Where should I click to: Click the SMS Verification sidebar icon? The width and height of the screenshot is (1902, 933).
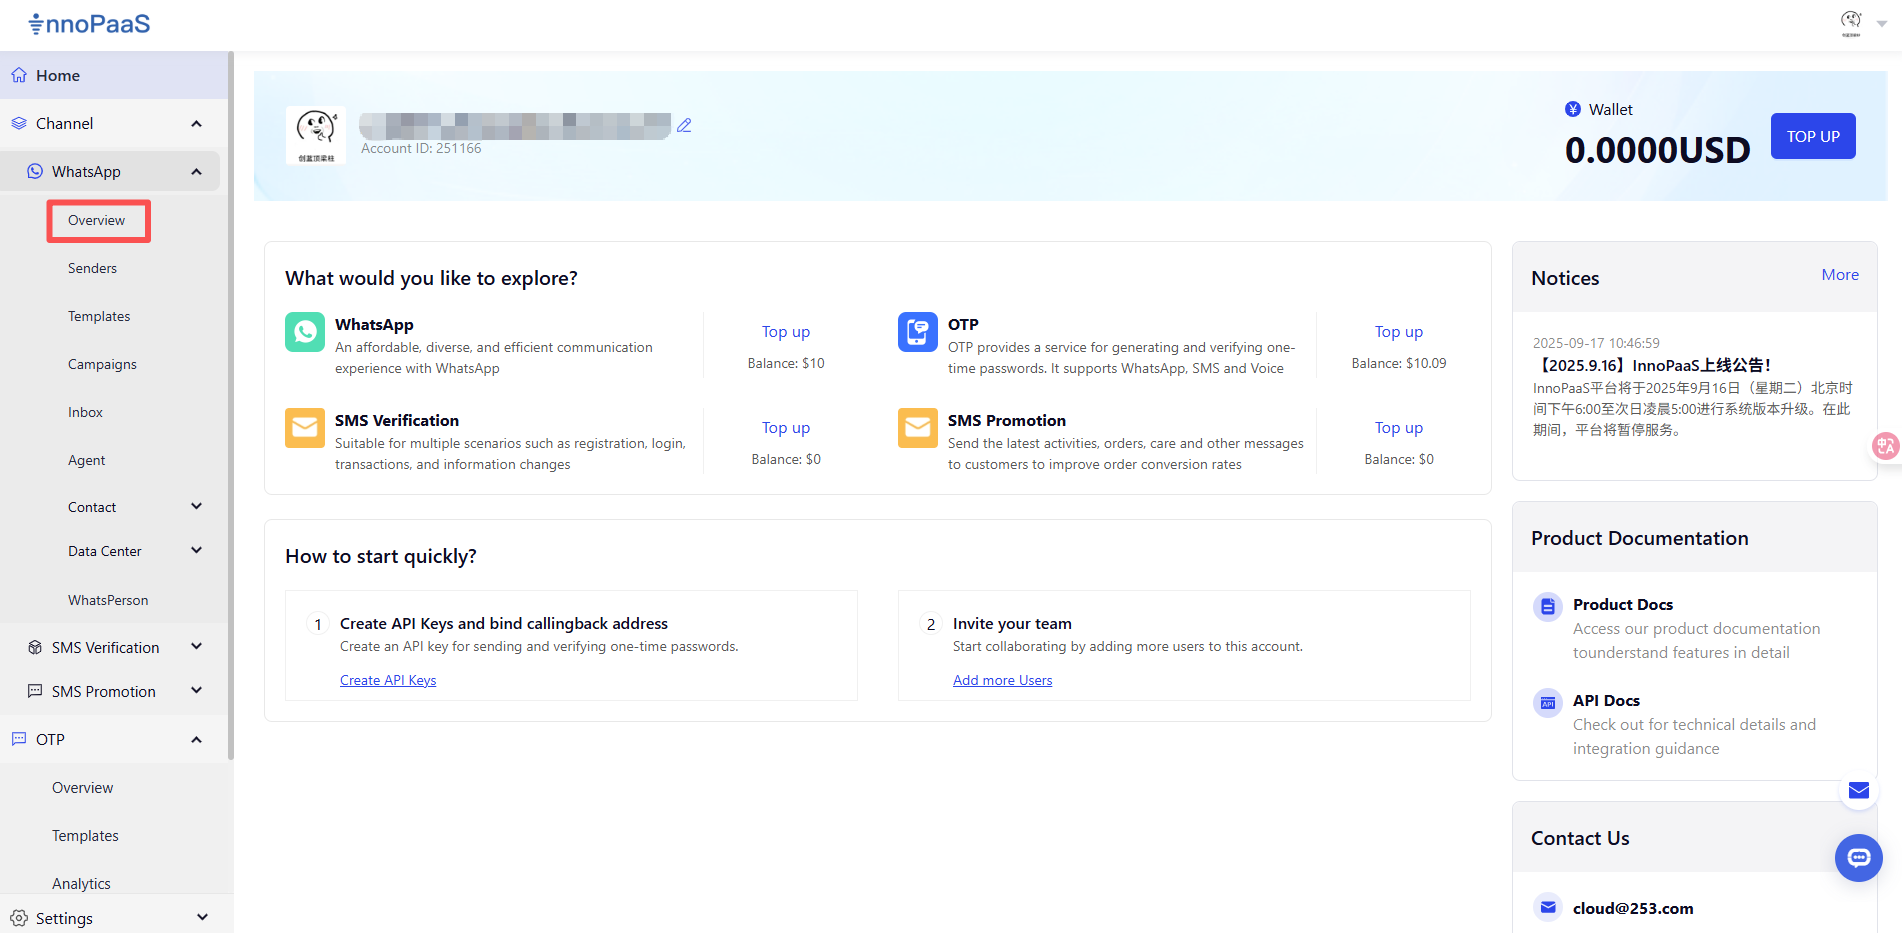click(35, 647)
